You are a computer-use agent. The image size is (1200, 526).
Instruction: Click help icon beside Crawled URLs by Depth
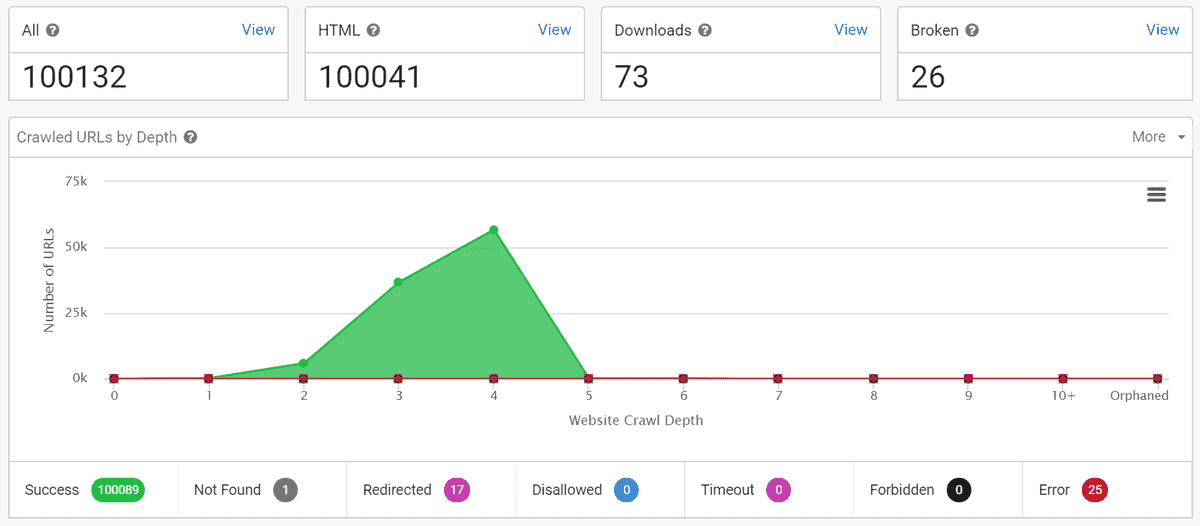coord(190,137)
